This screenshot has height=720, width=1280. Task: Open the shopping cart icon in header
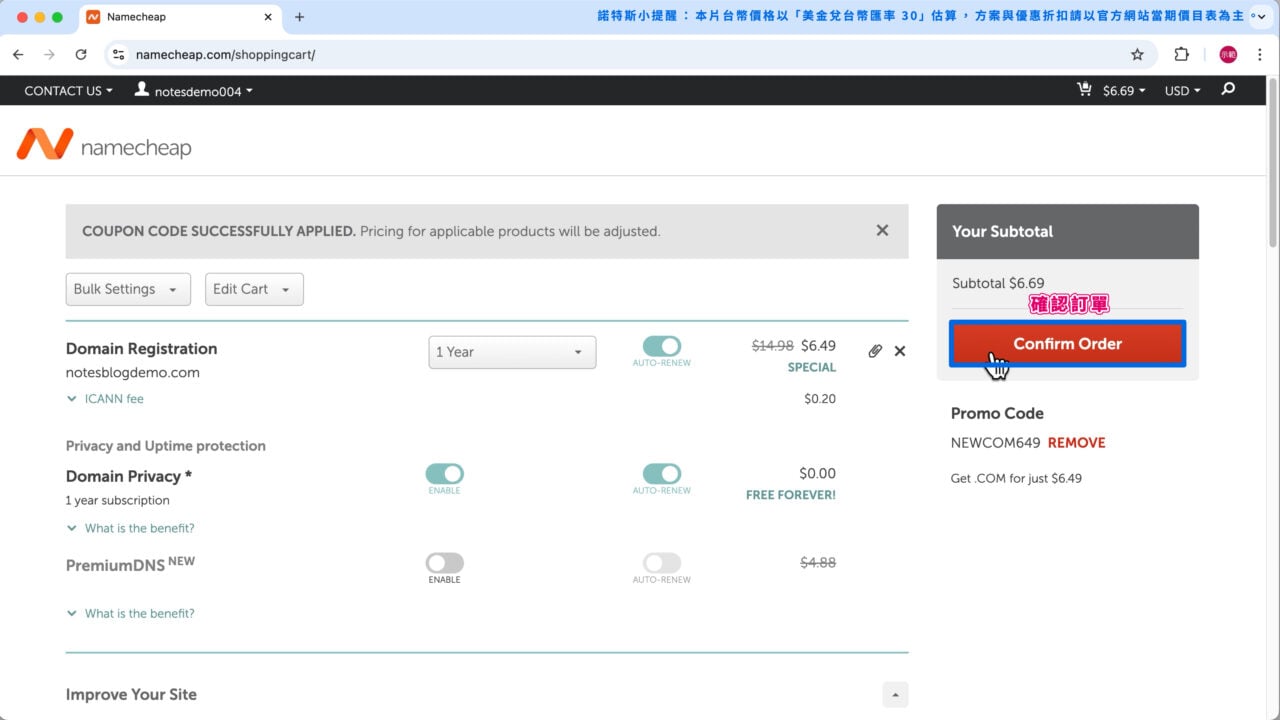click(1084, 90)
